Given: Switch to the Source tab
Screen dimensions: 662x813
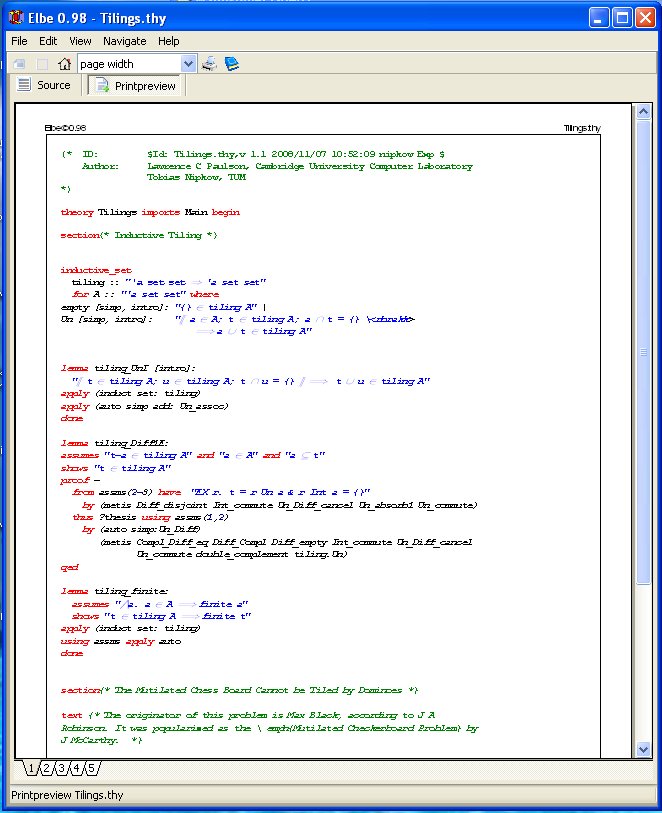Looking at the screenshot, I should click(45, 86).
